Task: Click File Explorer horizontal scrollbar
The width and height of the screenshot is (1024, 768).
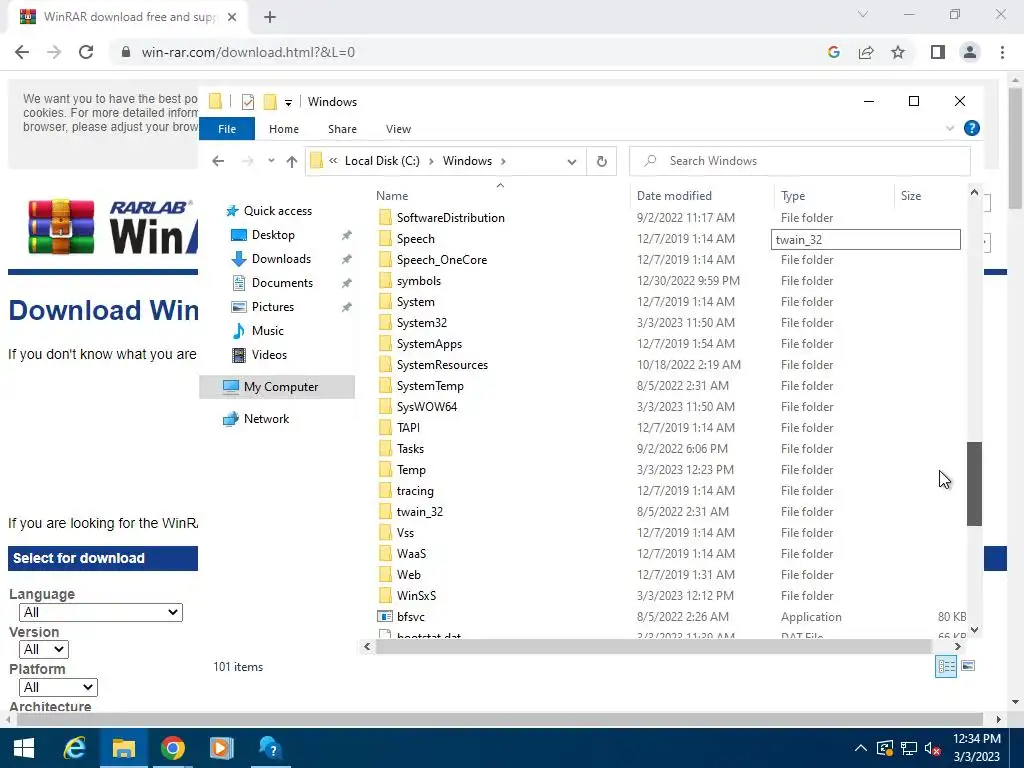Action: [654, 647]
